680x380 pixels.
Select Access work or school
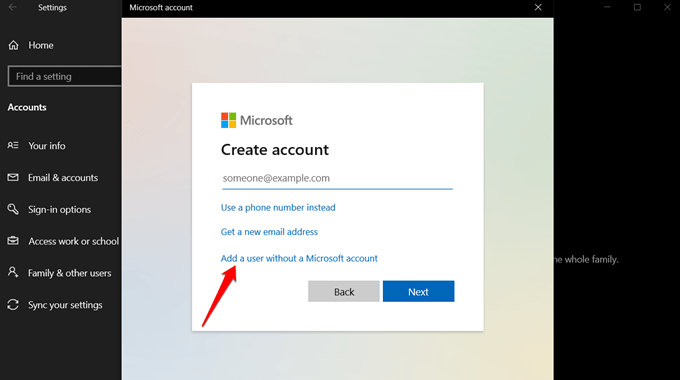click(x=73, y=241)
